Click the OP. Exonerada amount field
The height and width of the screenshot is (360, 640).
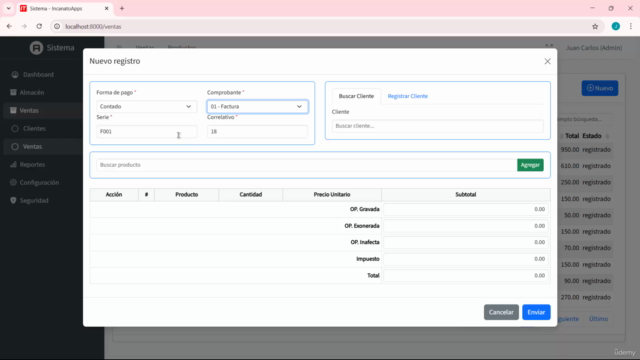(466, 226)
